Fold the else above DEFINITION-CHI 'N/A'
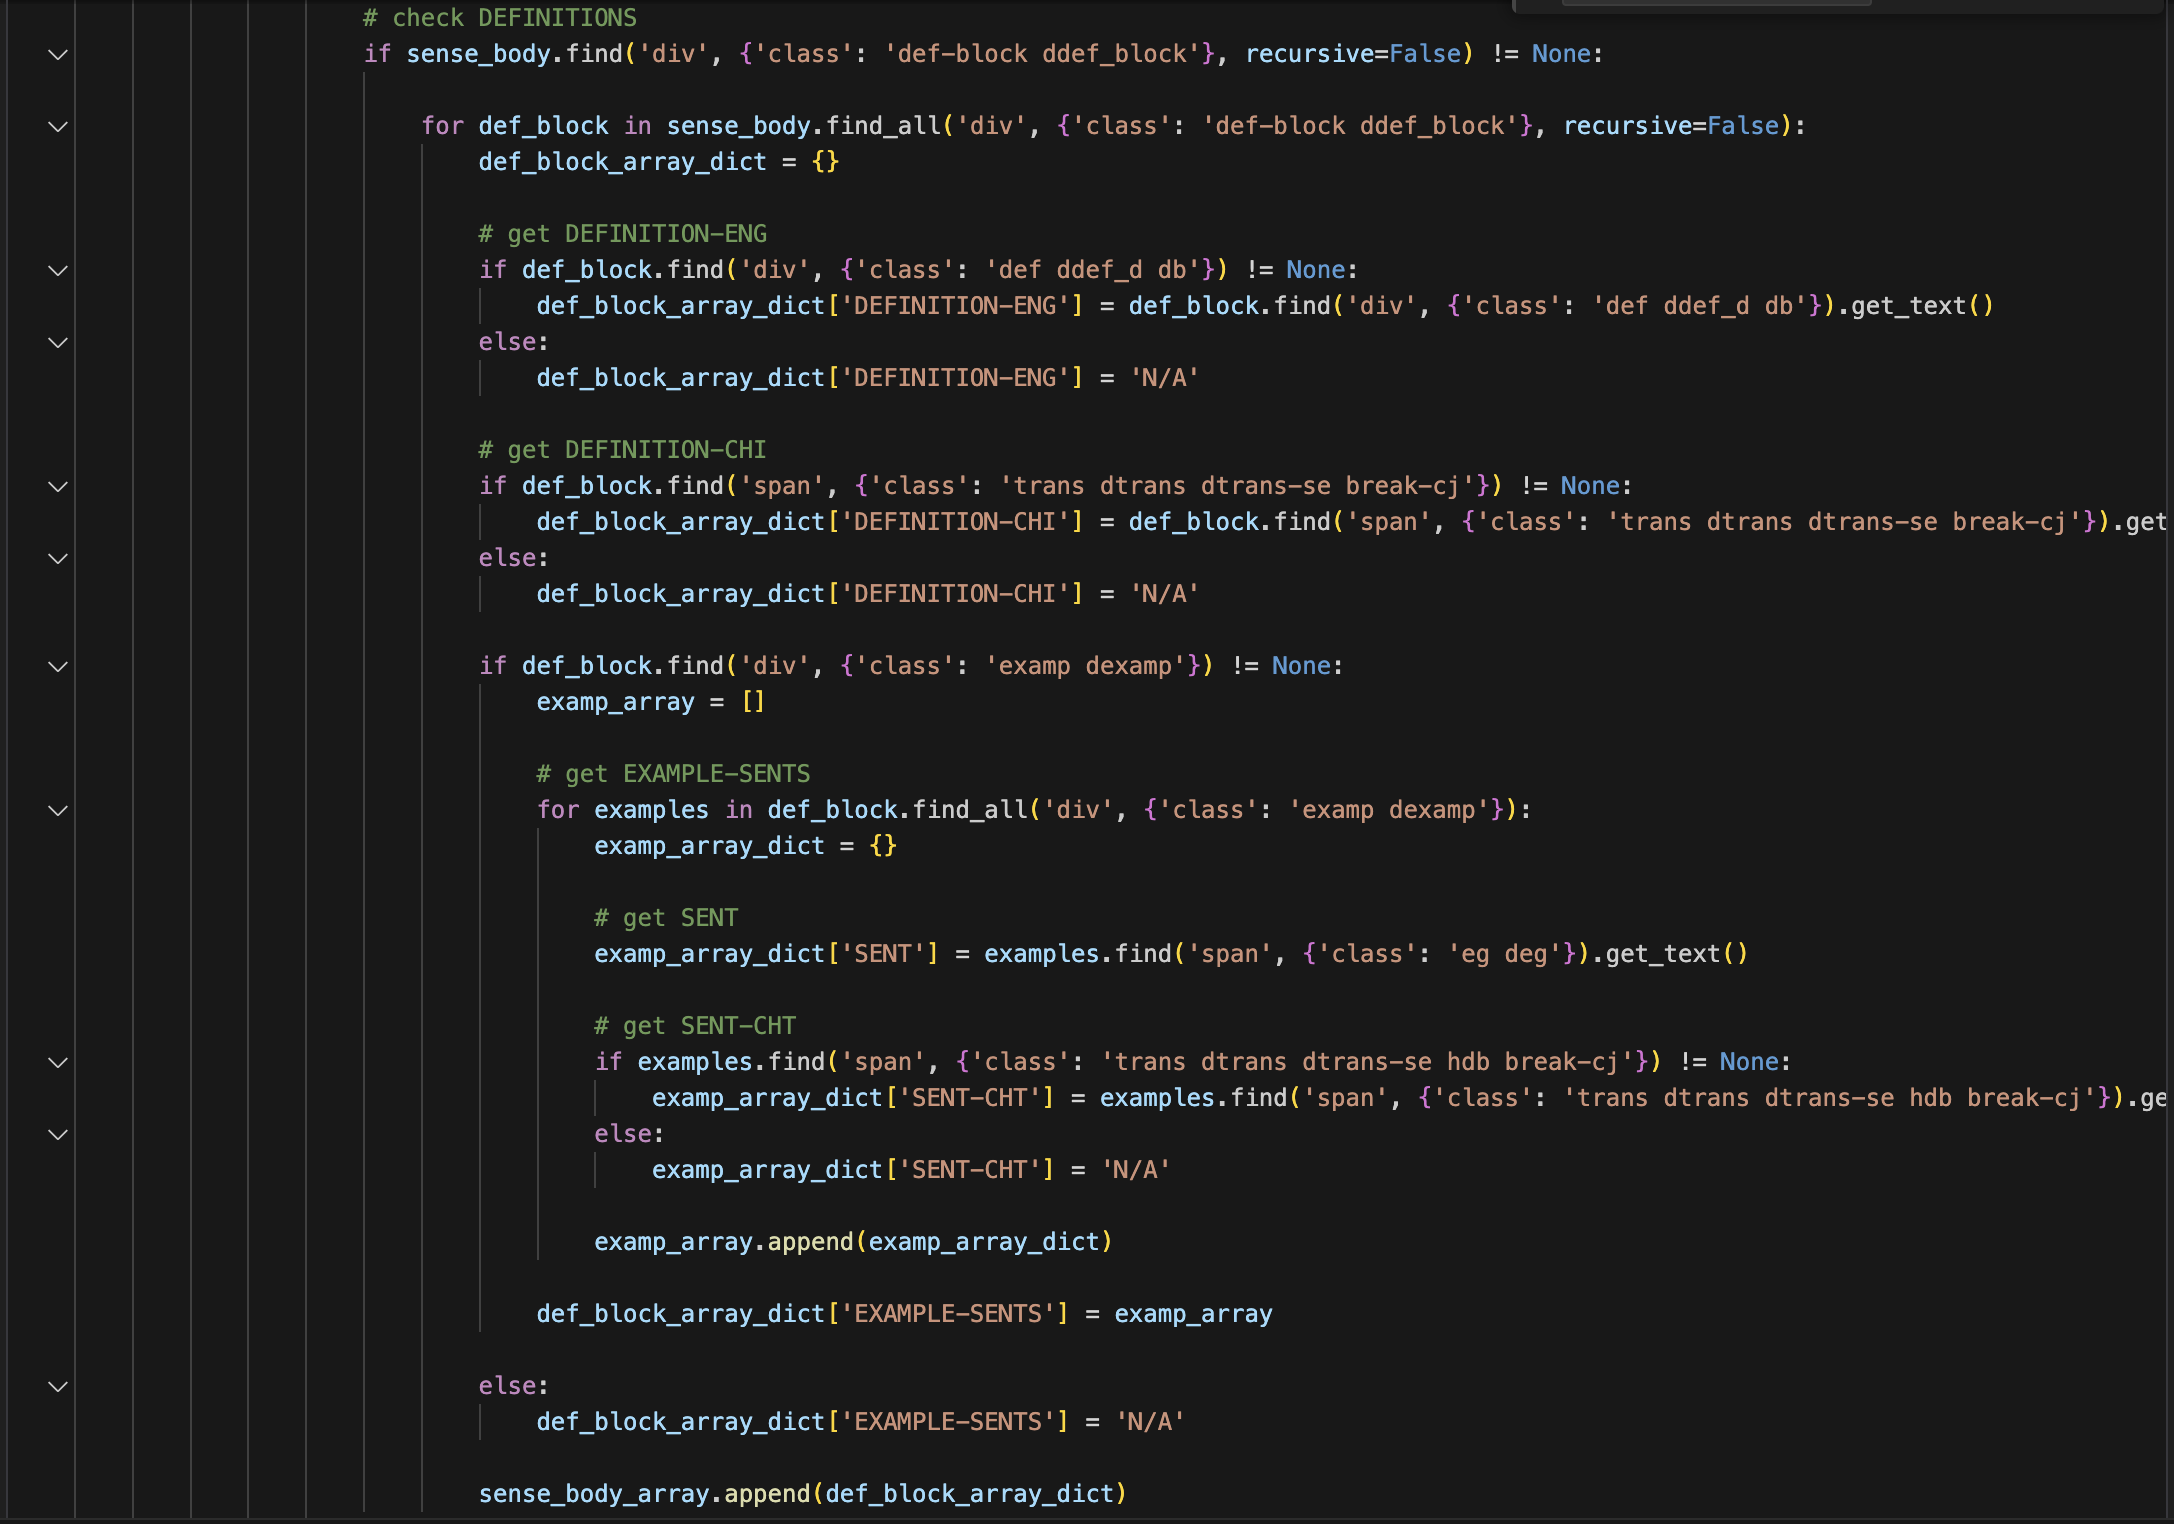This screenshot has height=1524, width=2174. click(58, 558)
